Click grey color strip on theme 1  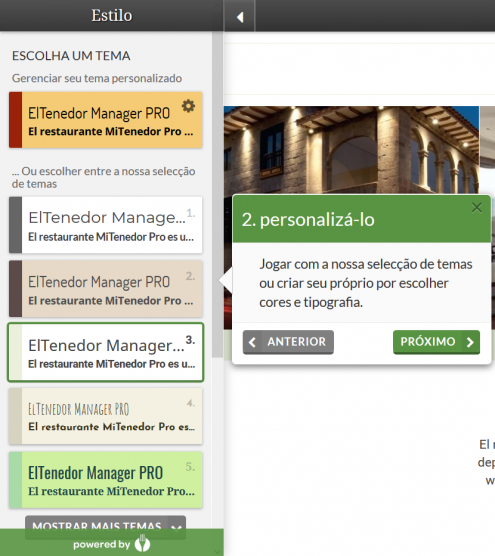(x=16, y=225)
